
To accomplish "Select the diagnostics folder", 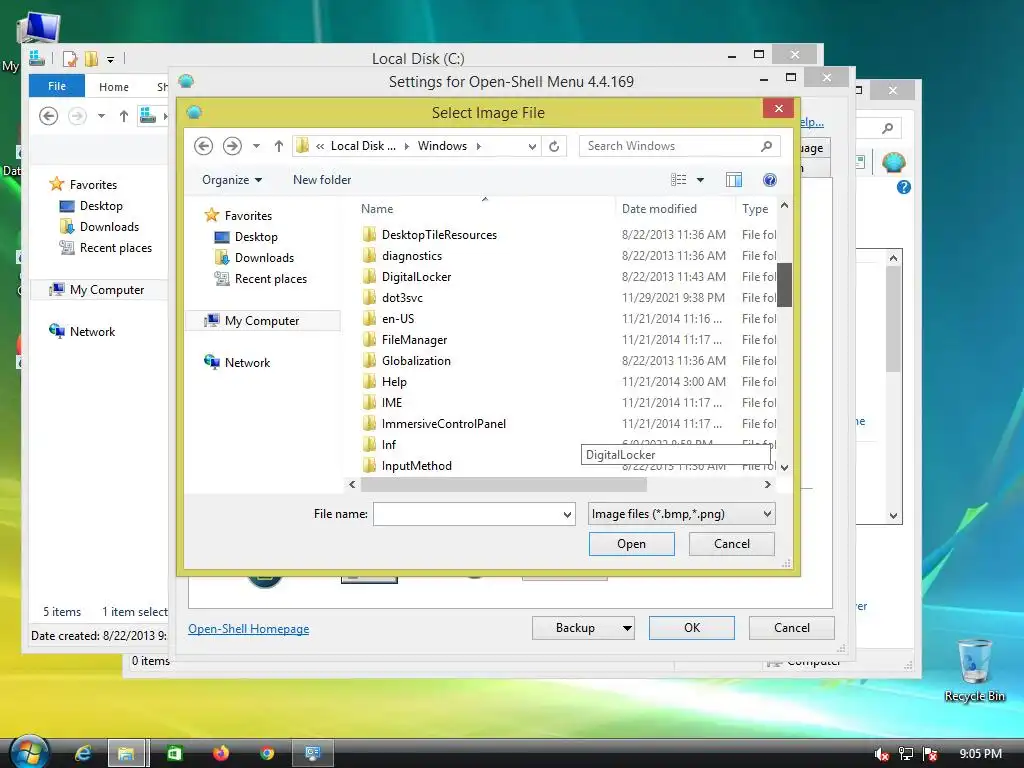I will pos(411,255).
